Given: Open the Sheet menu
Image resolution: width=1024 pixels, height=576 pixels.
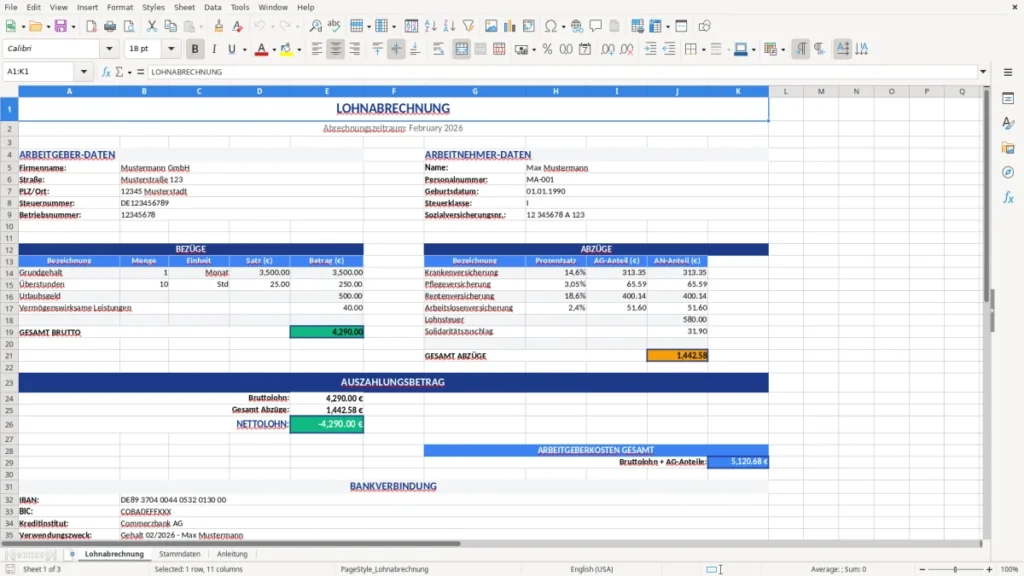Looking at the screenshot, I should coord(184,7).
